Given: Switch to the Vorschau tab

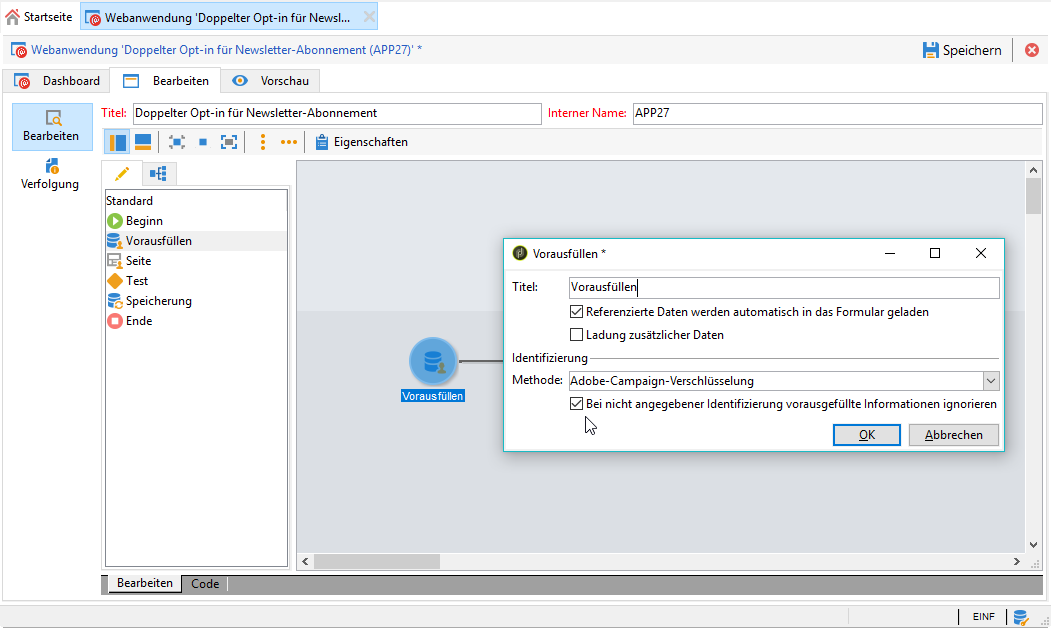Looking at the screenshot, I should pos(271,81).
